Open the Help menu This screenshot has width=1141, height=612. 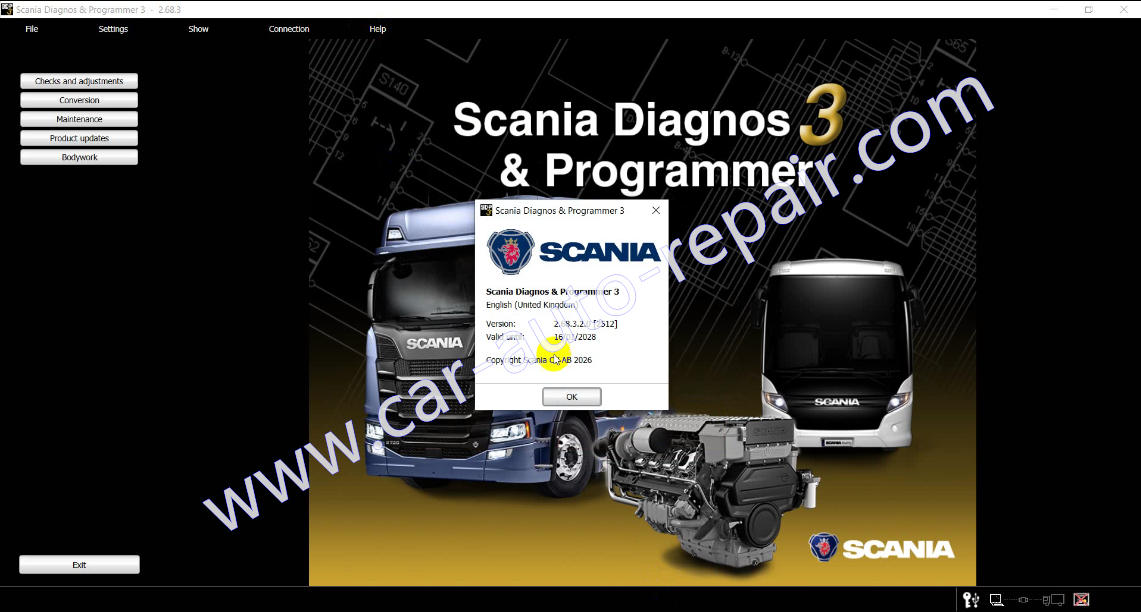click(x=377, y=29)
